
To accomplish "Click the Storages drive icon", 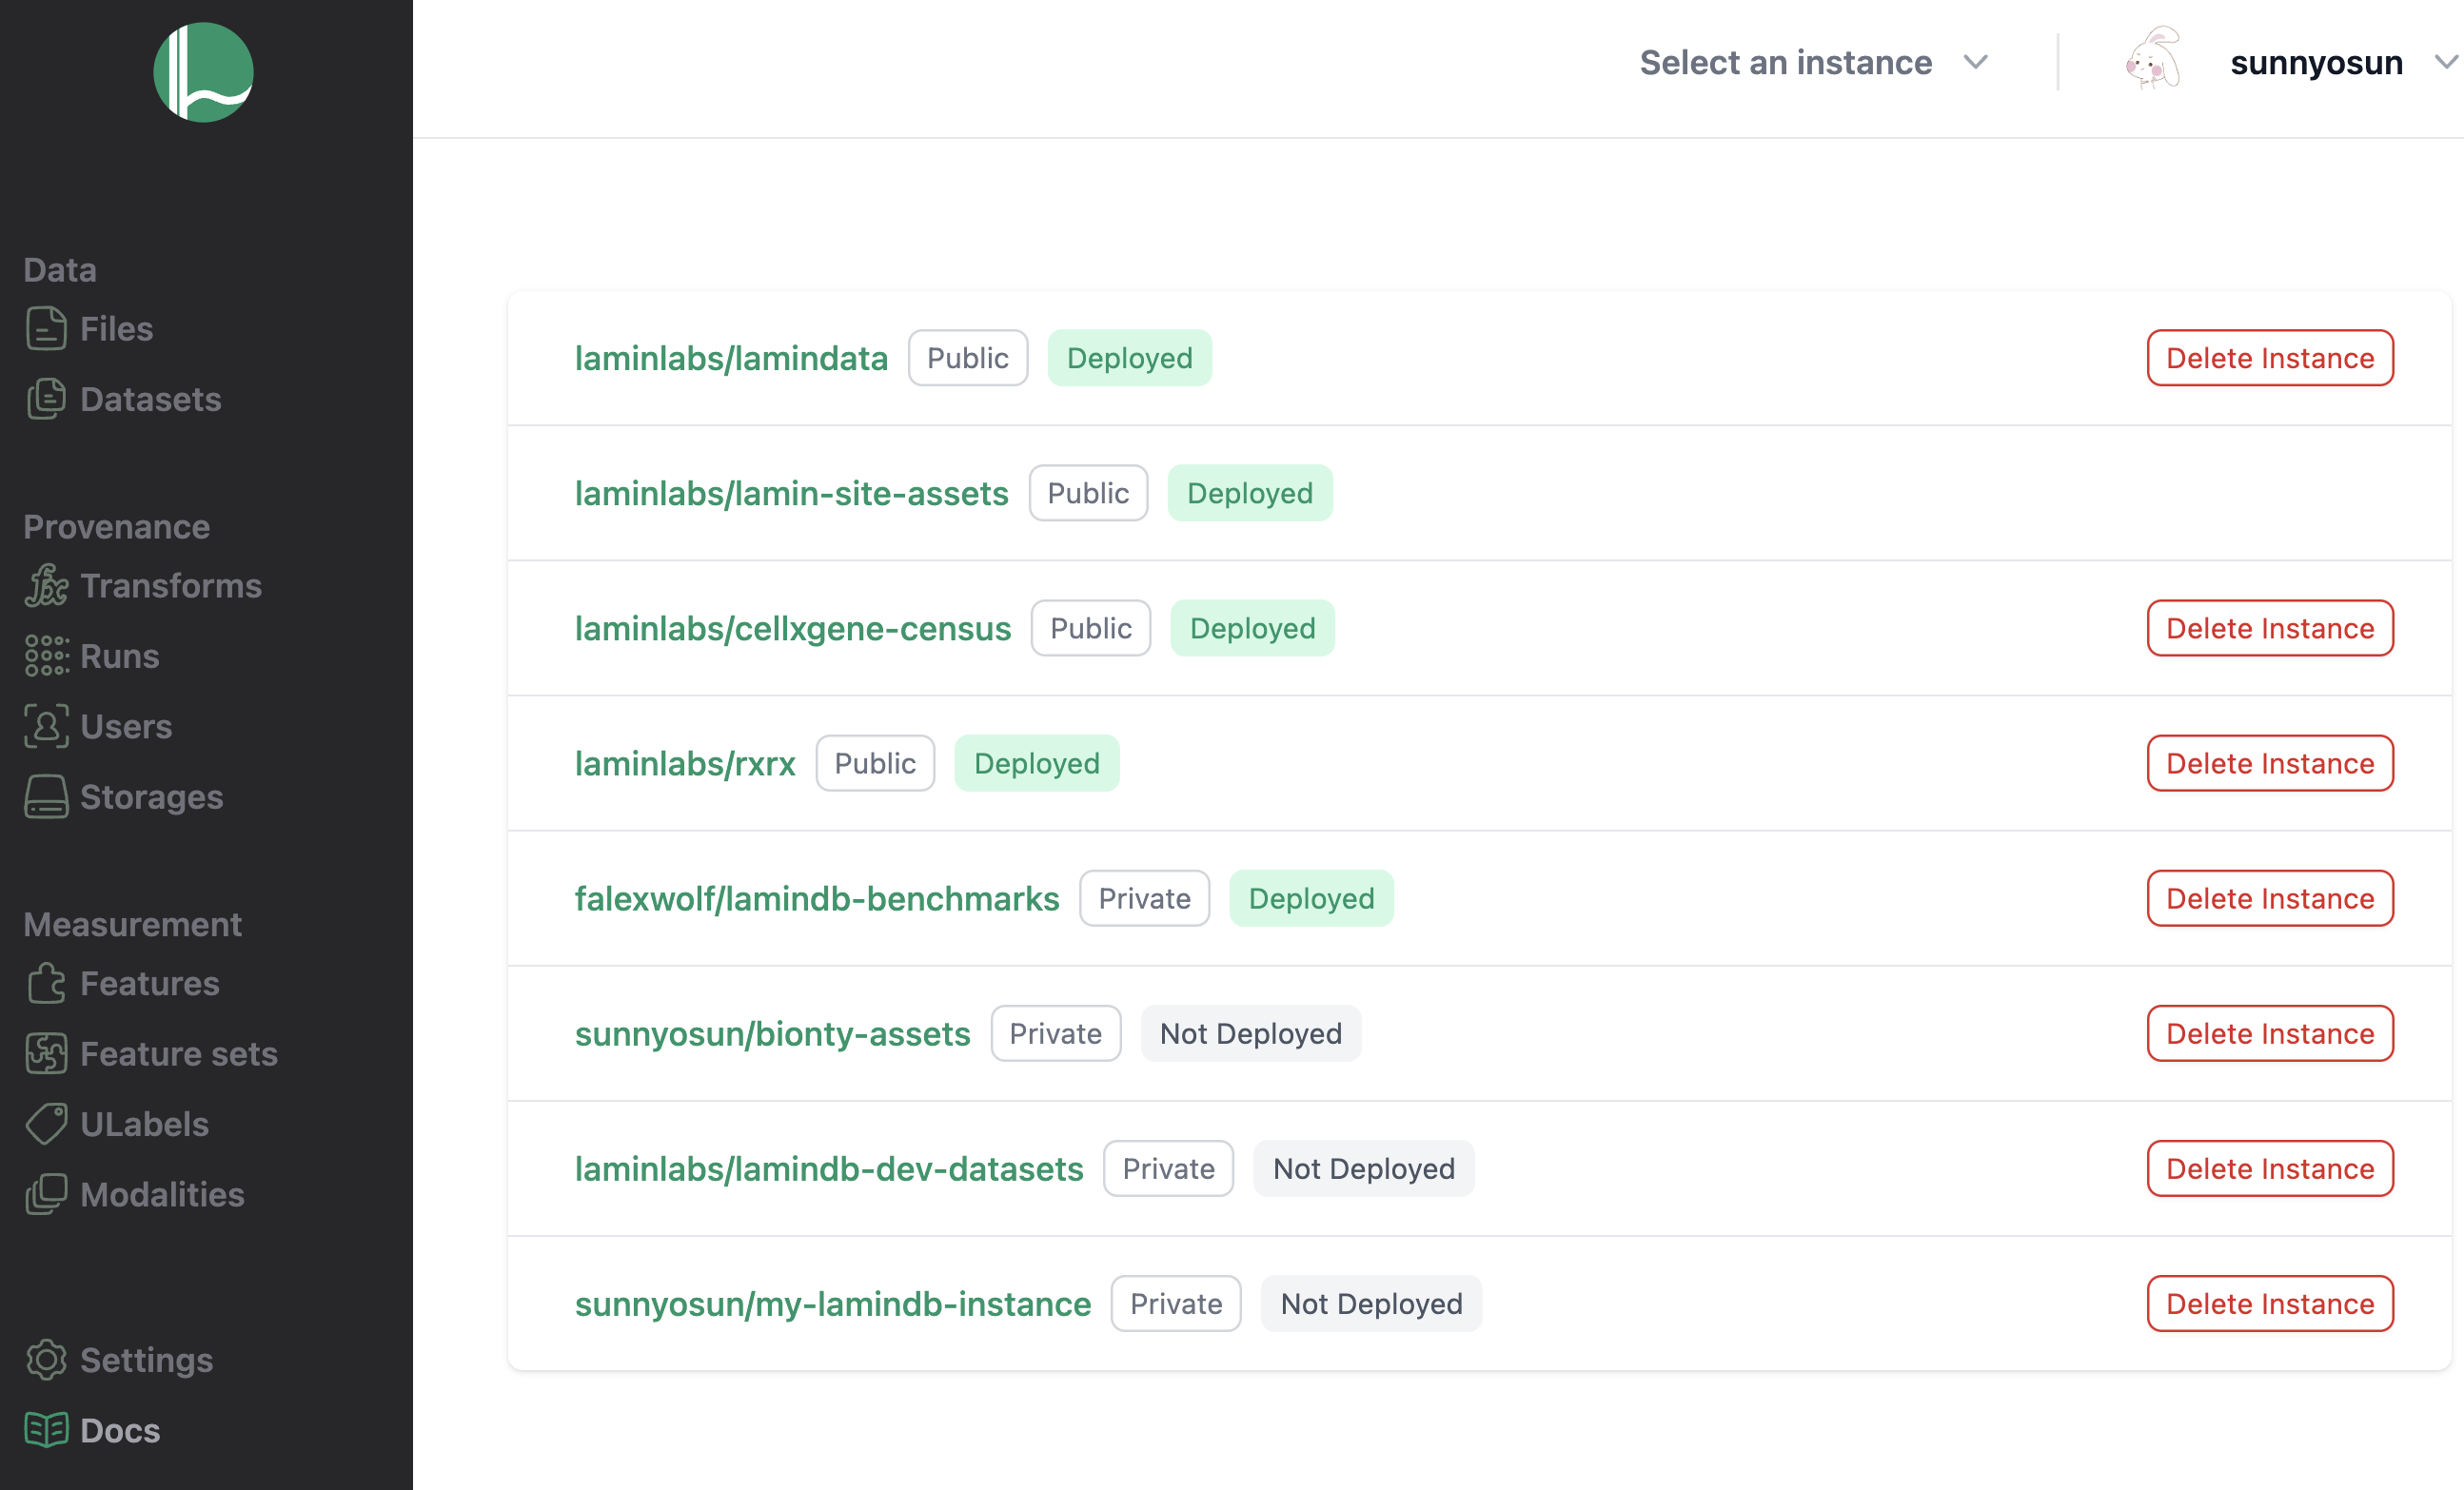I will click(x=46, y=797).
